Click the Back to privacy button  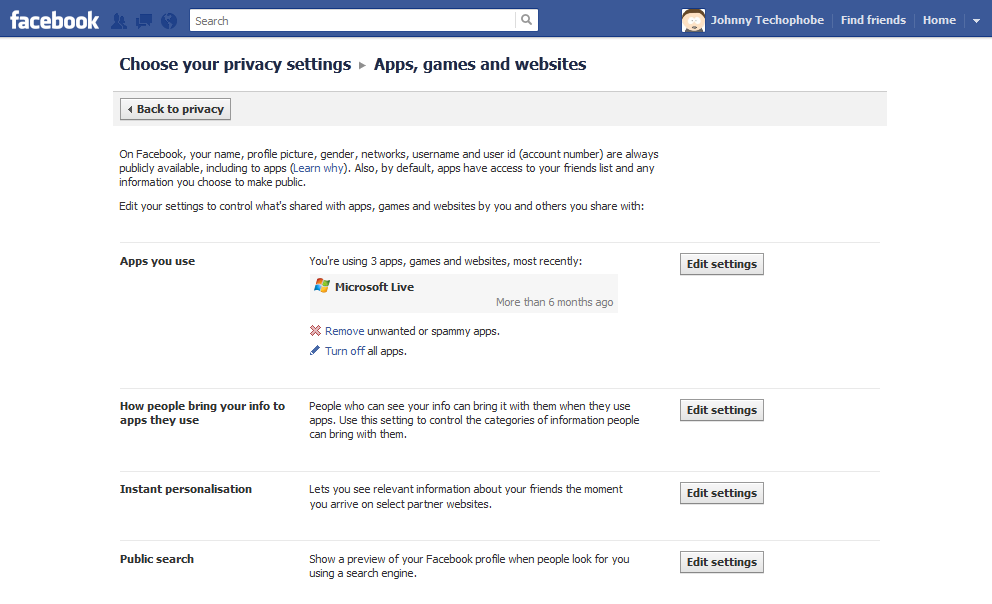tap(175, 109)
